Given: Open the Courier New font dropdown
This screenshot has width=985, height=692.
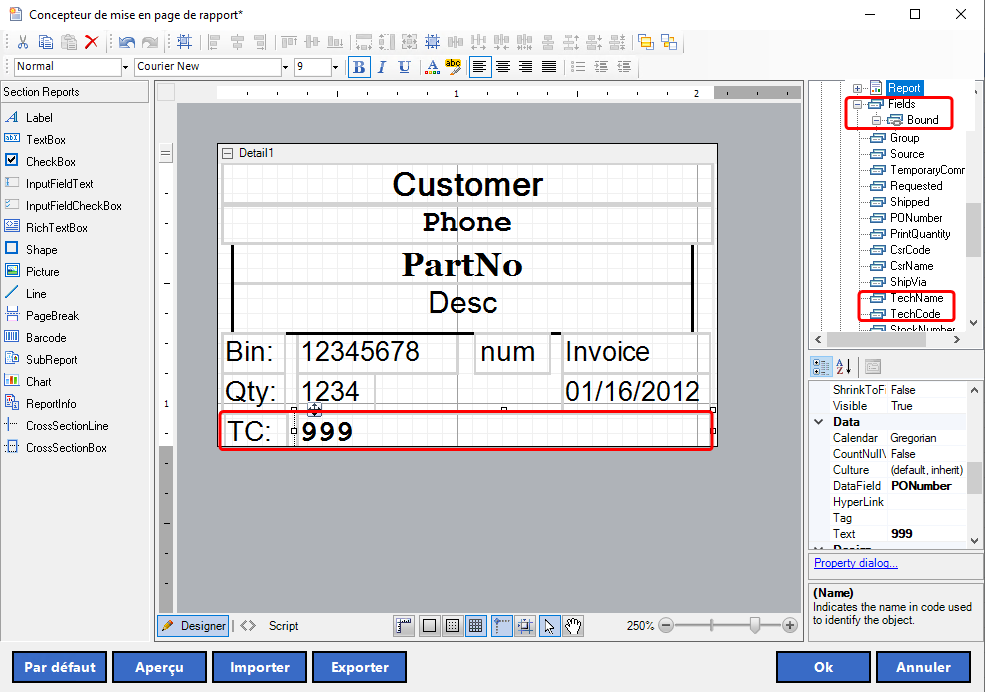Looking at the screenshot, I should 276,67.
